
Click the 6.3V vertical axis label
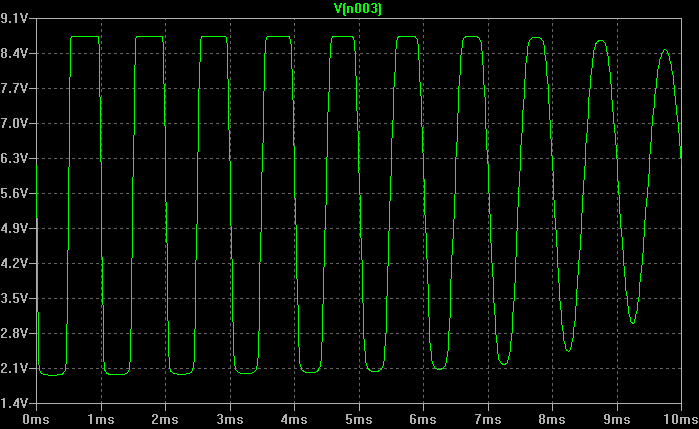(17, 158)
